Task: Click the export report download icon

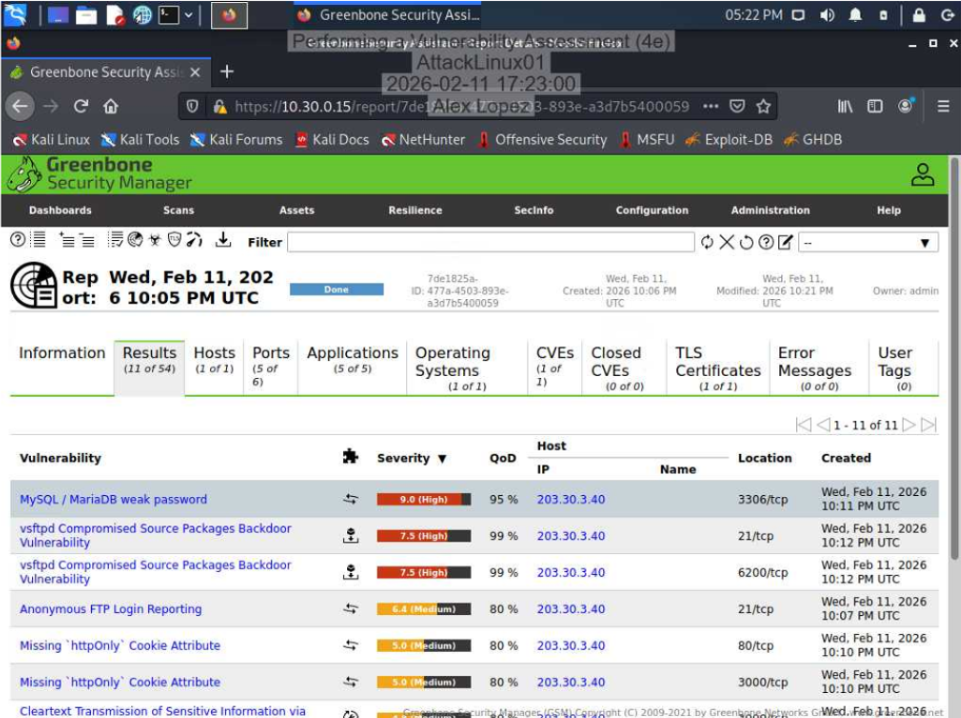Action: click(x=223, y=240)
